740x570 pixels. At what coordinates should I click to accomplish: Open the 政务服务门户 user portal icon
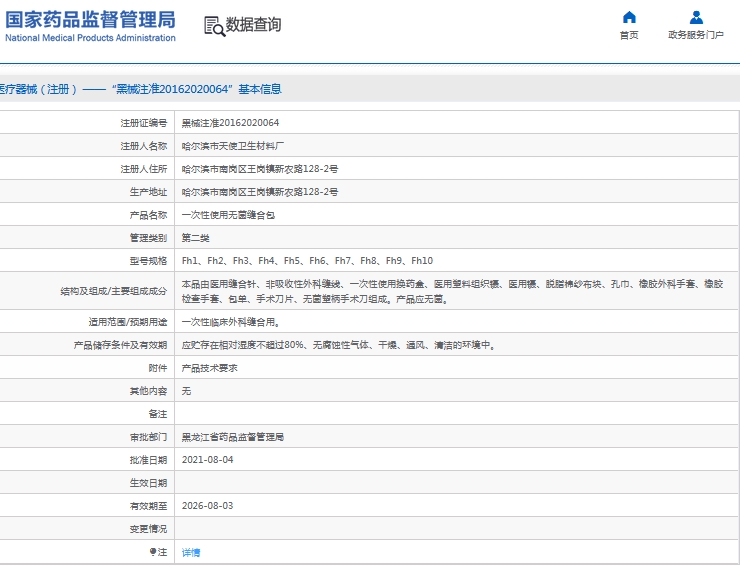pyautogui.click(x=696, y=17)
